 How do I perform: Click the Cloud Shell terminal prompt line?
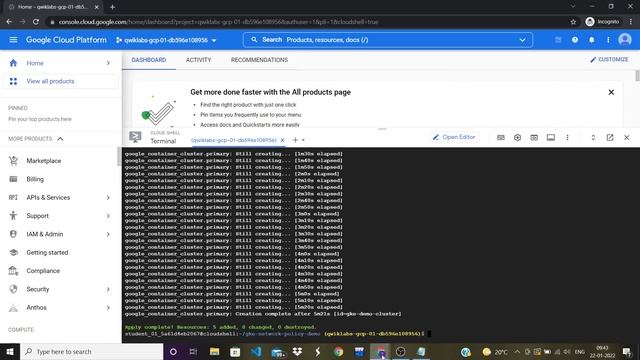point(278,334)
